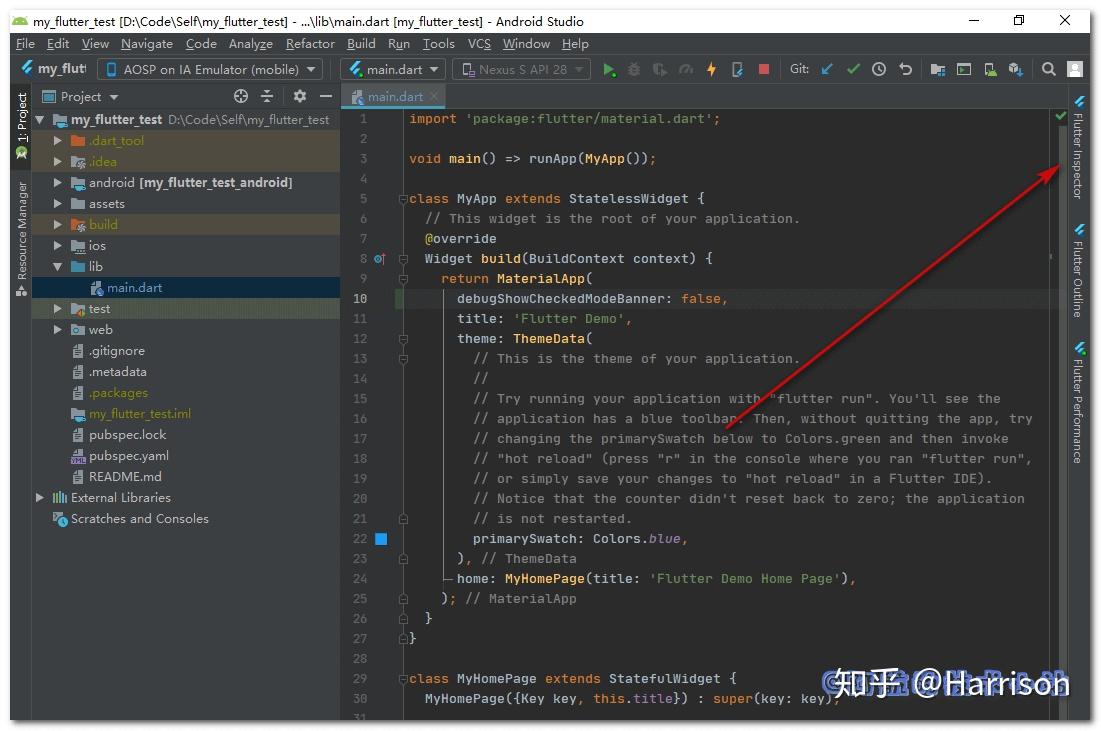This screenshot has width=1101, height=731.
Task: Click 'Flutter Demo' title string in code
Action: pyautogui.click(x=569, y=320)
